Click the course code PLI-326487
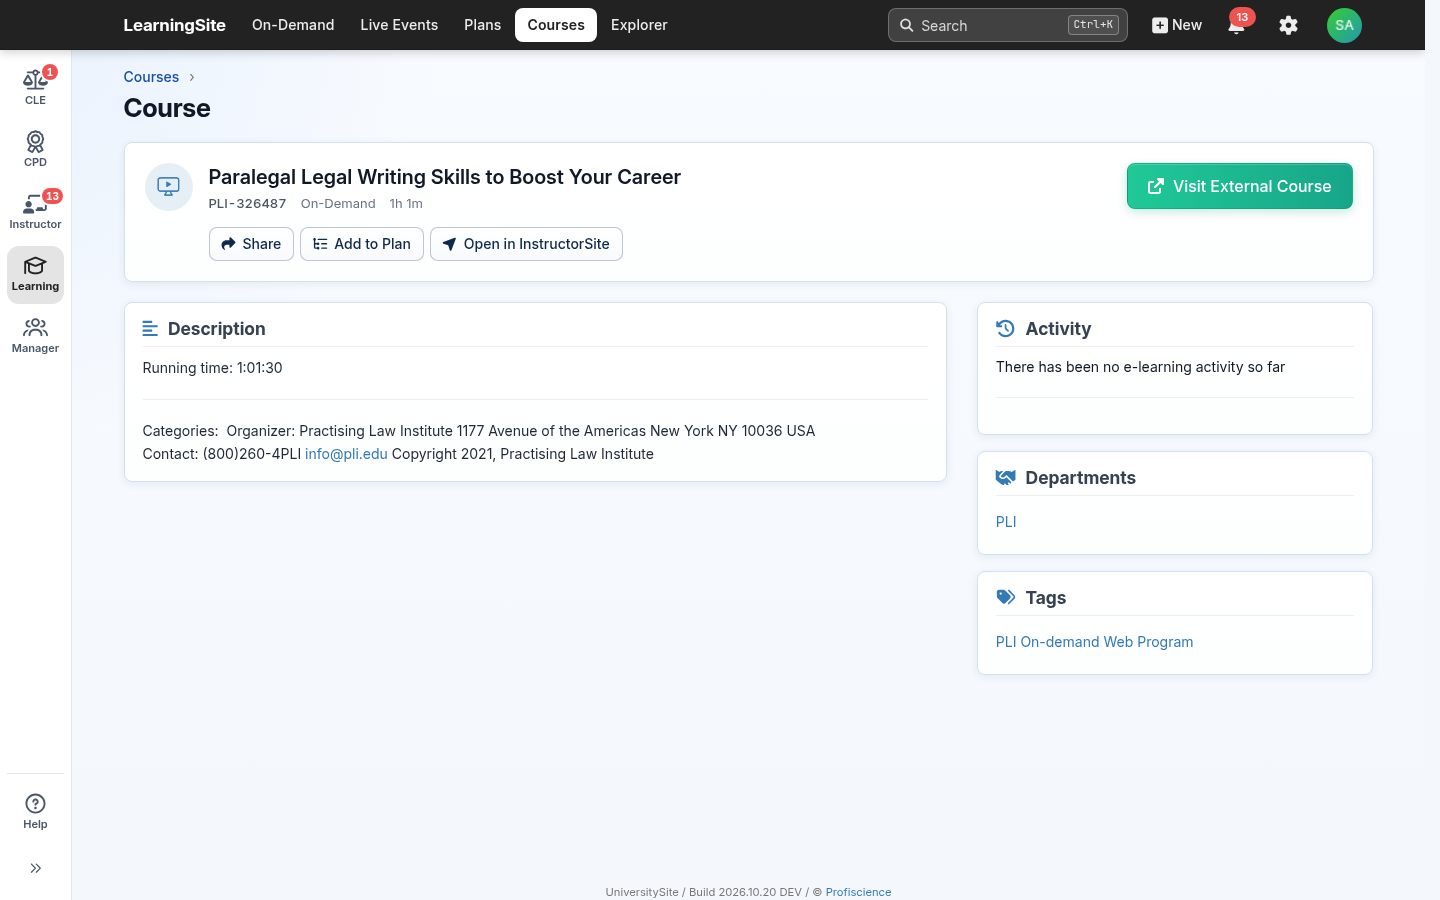Viewport: 1440px width, 900px height. coord(247,204)
